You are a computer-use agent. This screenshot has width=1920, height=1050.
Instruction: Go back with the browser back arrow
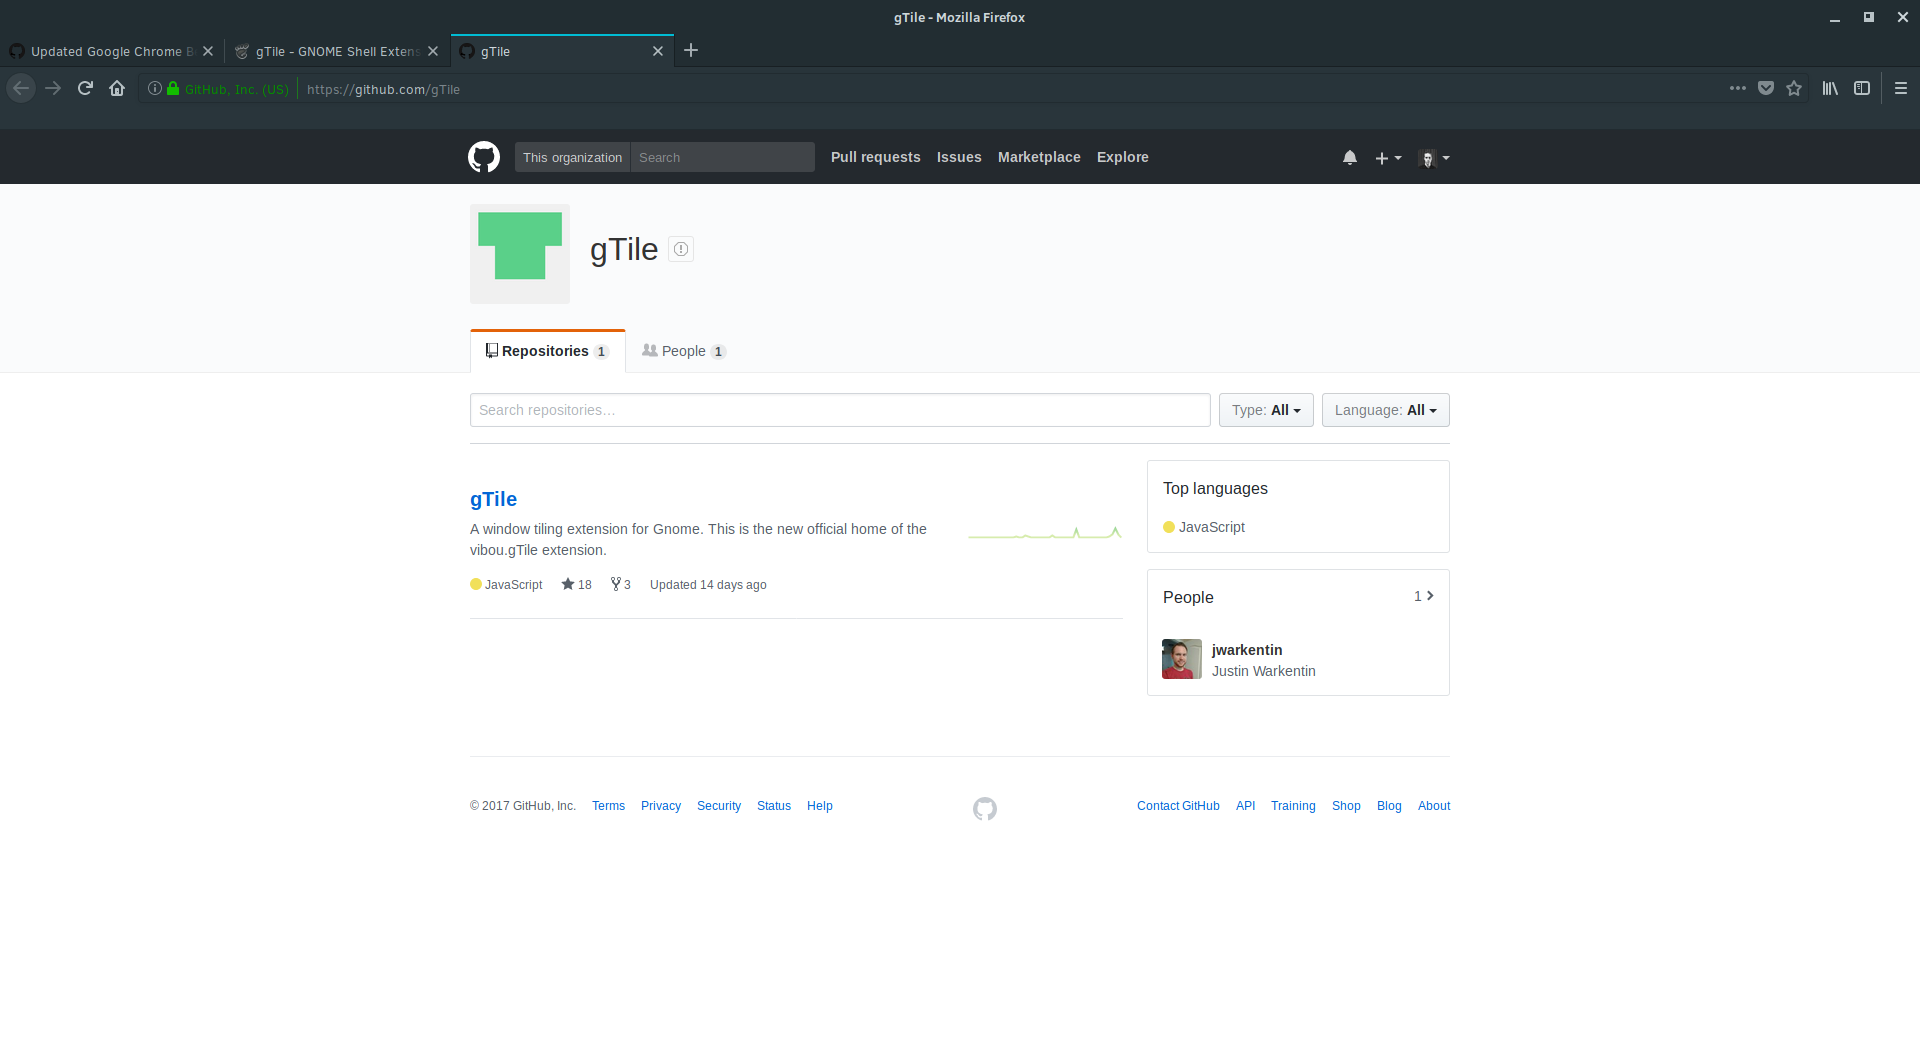point(21,88)
